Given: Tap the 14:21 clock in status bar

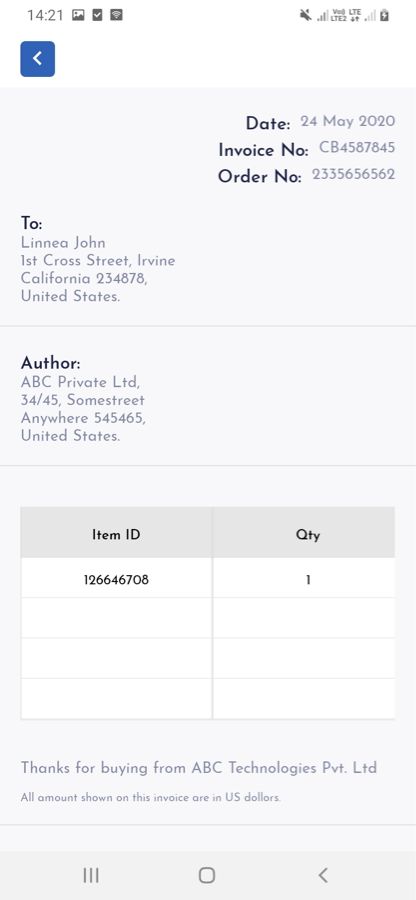Looking at the screenshot, I should pyautogui.click(x=45, y=15).
